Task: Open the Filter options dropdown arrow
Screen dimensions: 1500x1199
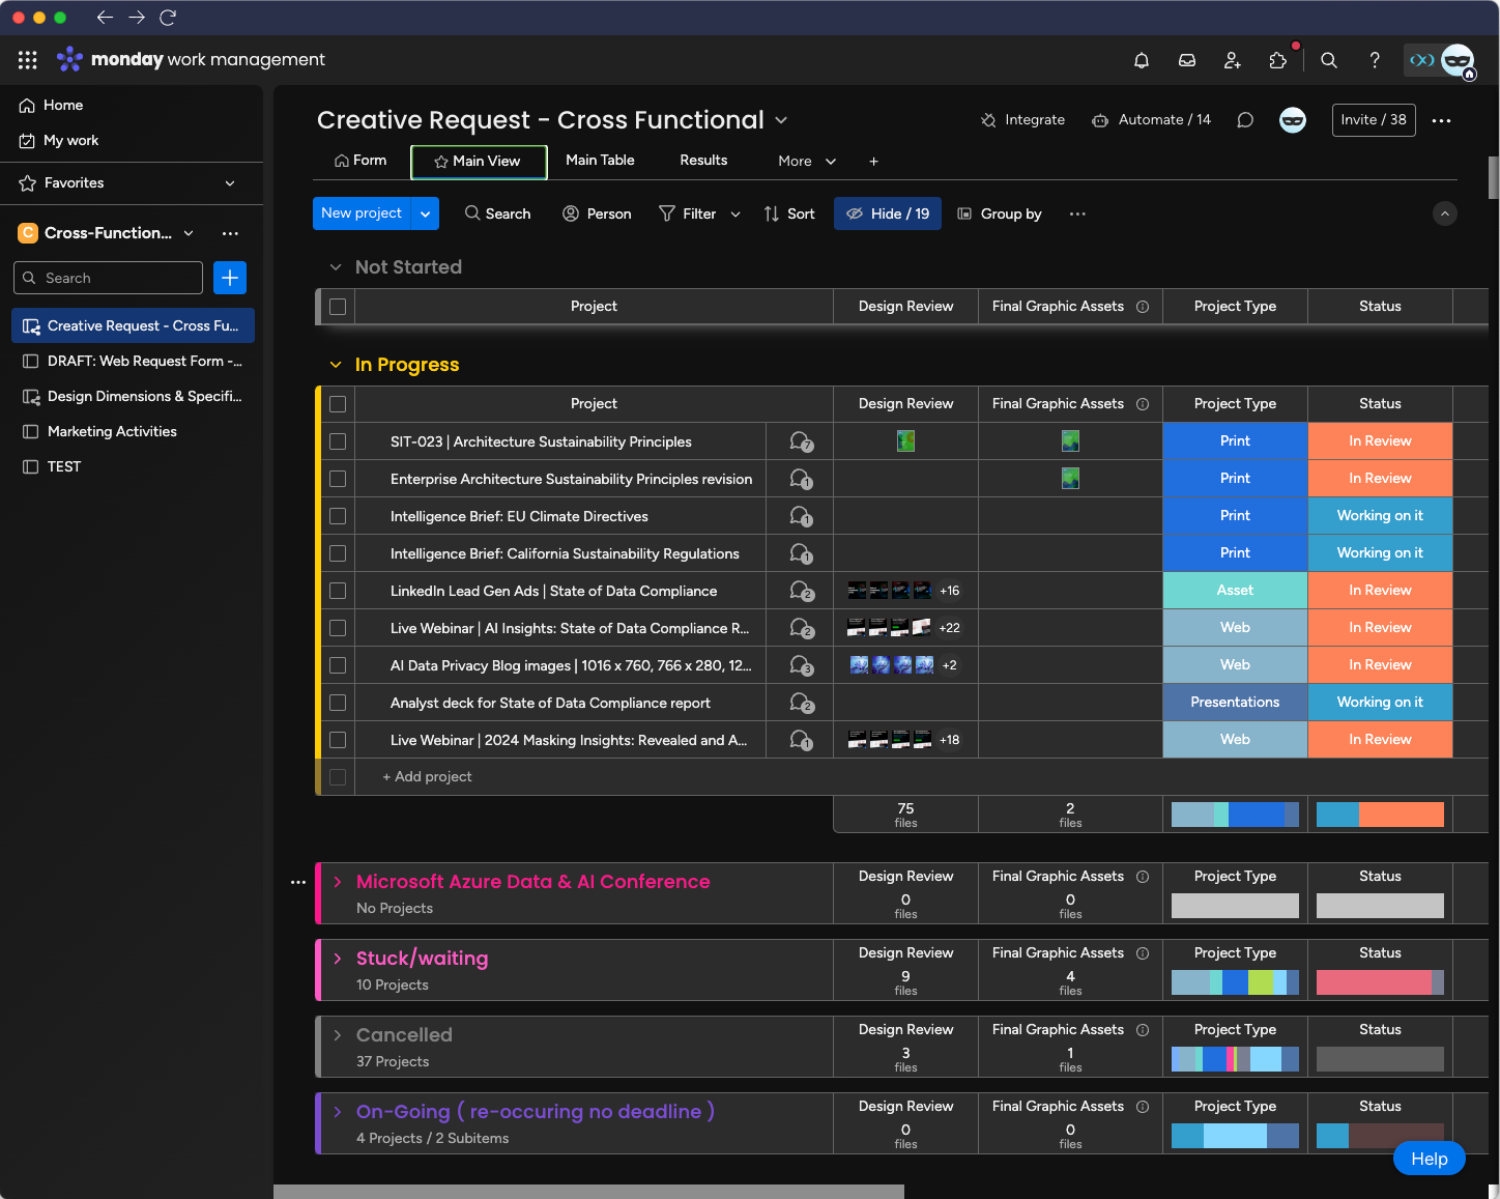Action: pos(736,214)
